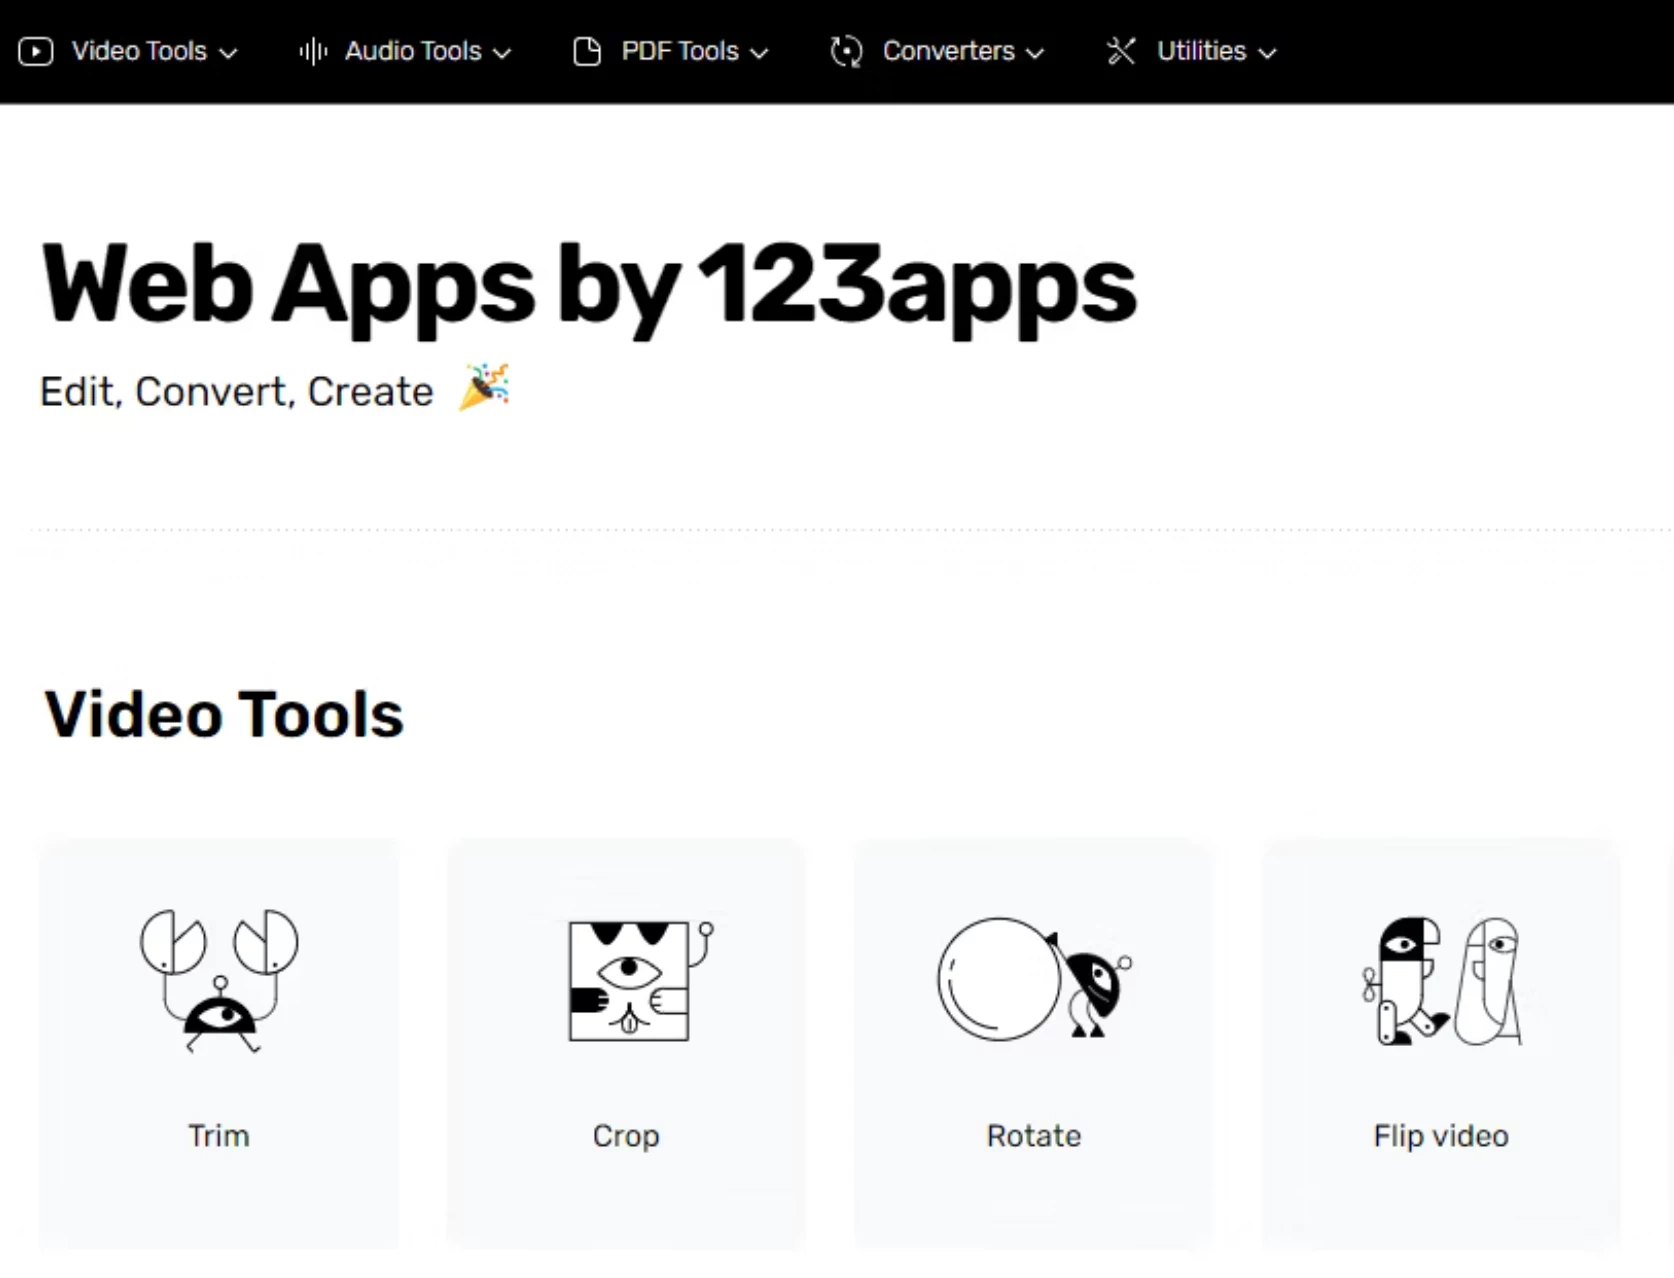Expand the Video Tools dropdown chevron
The width and height of the screenshot is (1674, 1278).
click(229, 53)
